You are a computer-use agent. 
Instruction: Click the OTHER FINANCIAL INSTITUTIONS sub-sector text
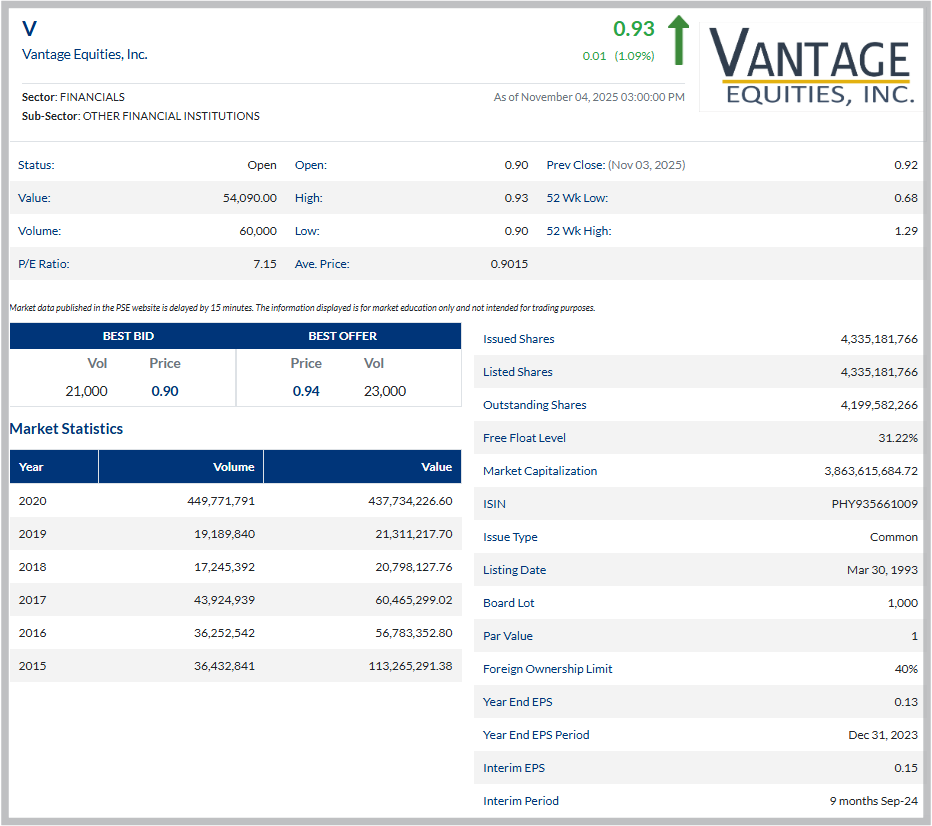171,116
